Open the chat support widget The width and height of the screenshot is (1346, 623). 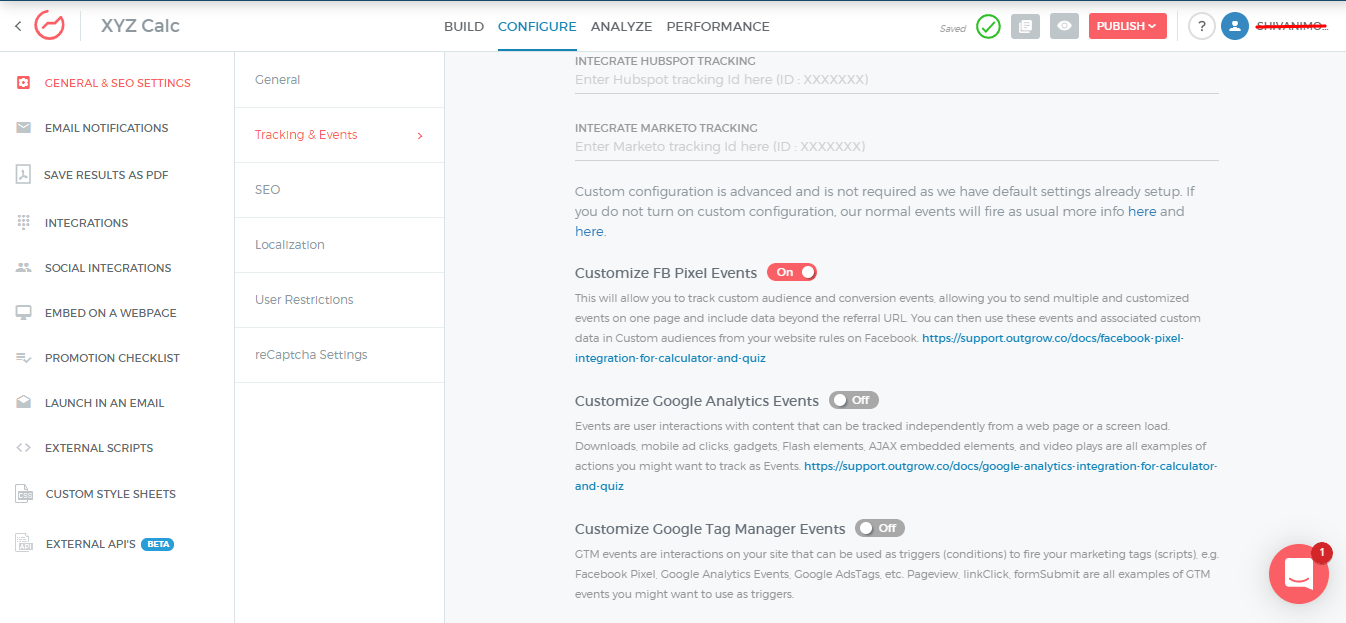(1298, 574)
